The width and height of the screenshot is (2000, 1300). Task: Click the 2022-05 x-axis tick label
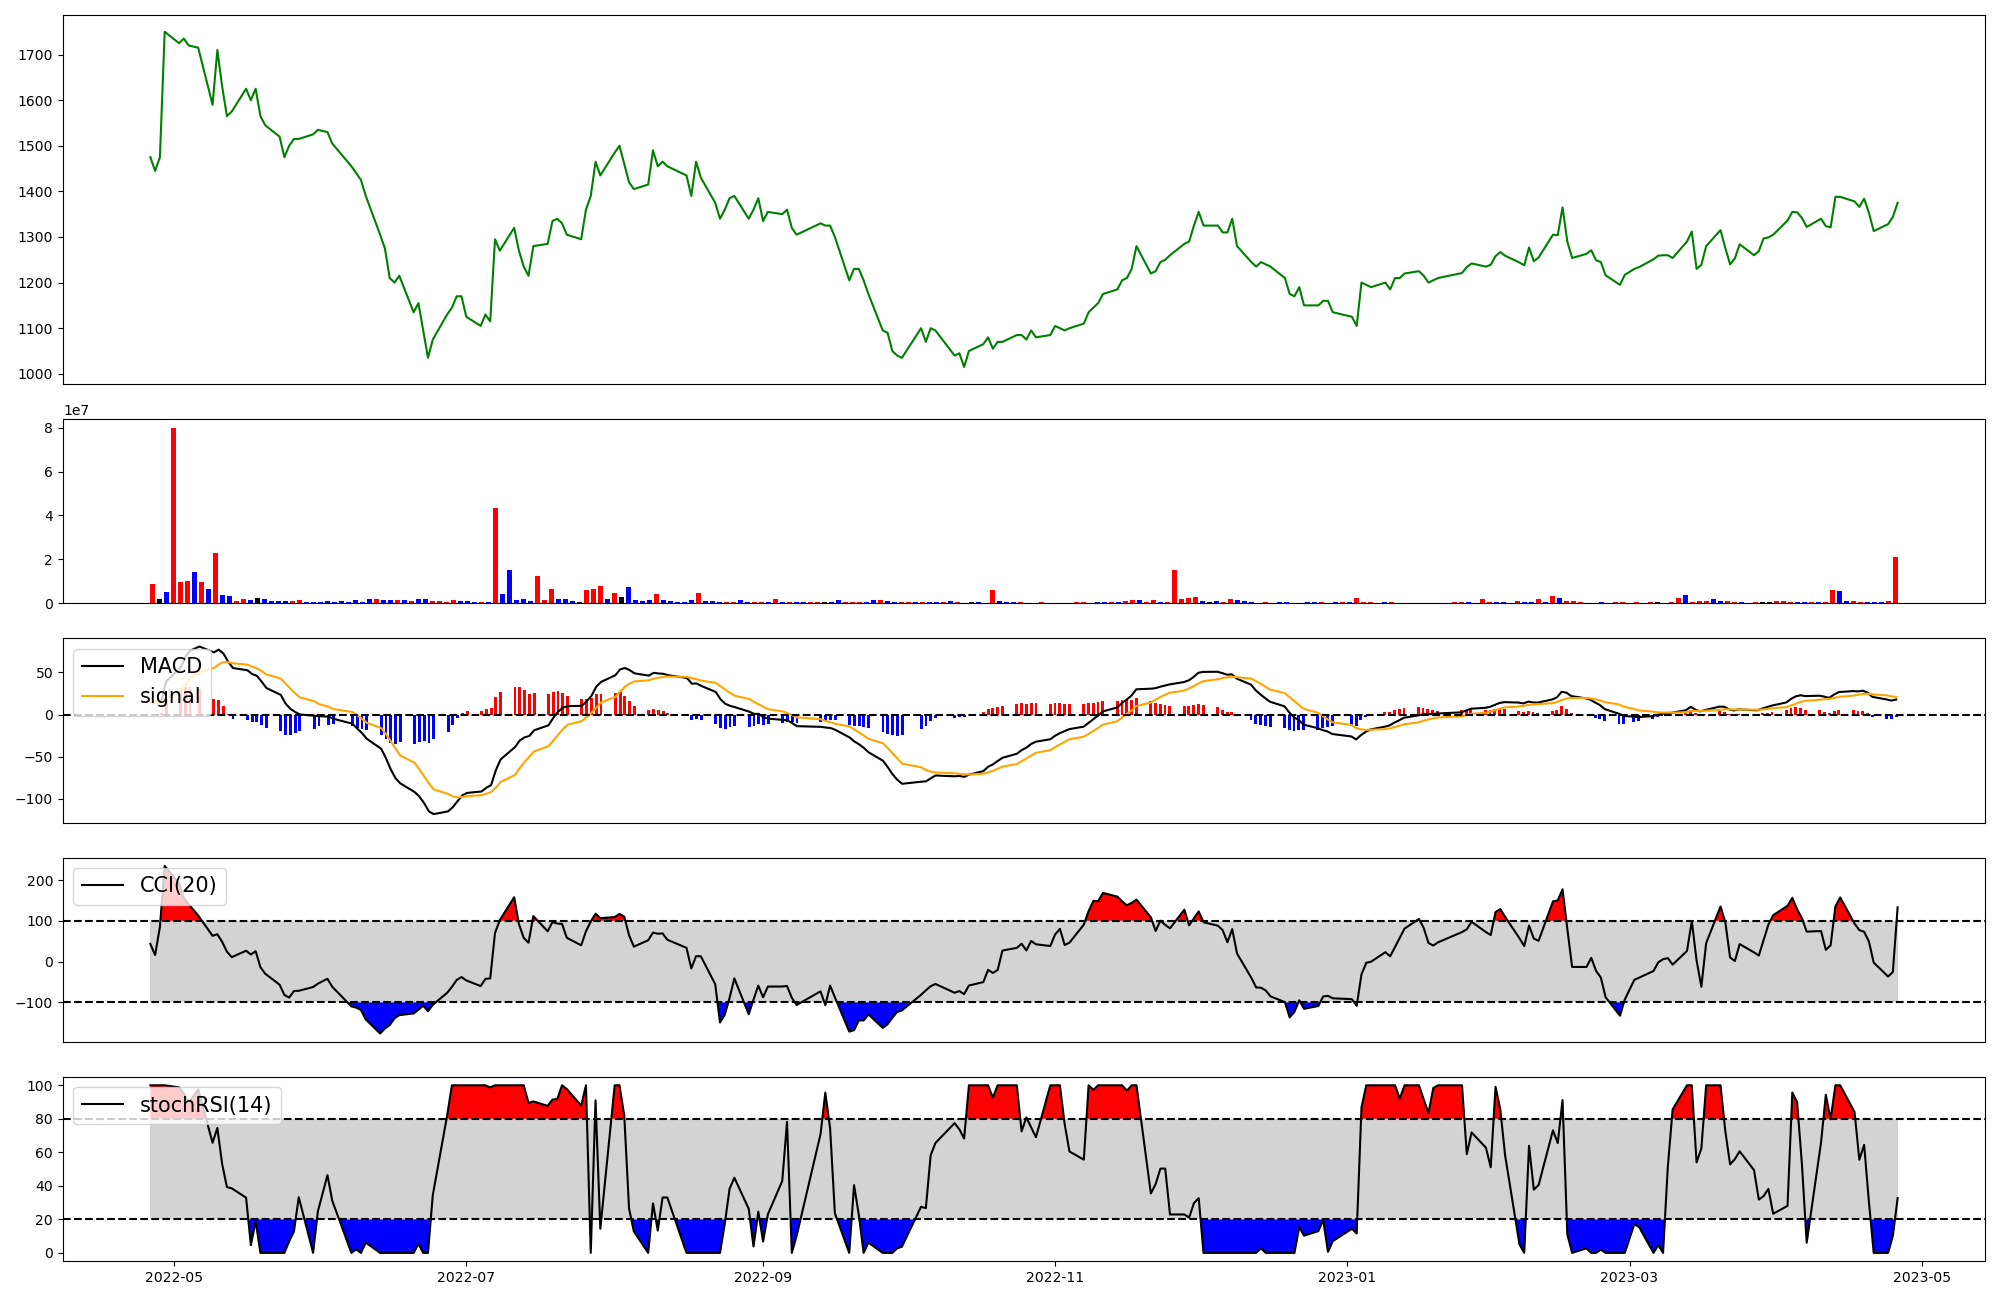pos(175,1277)
